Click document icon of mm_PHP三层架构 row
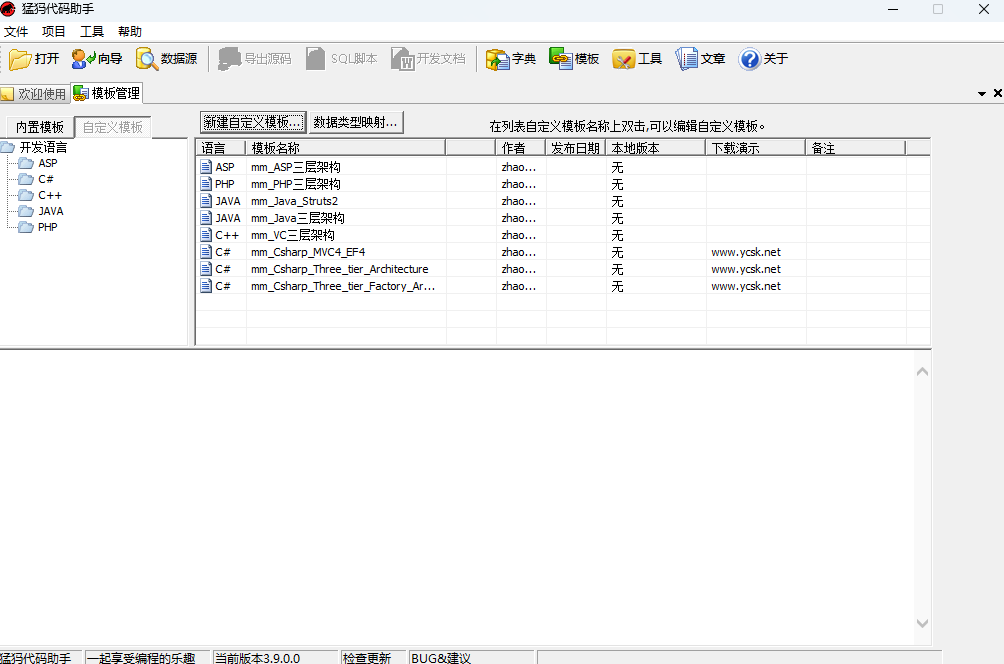The image size is (1004, 664). [x=206, y=184]
